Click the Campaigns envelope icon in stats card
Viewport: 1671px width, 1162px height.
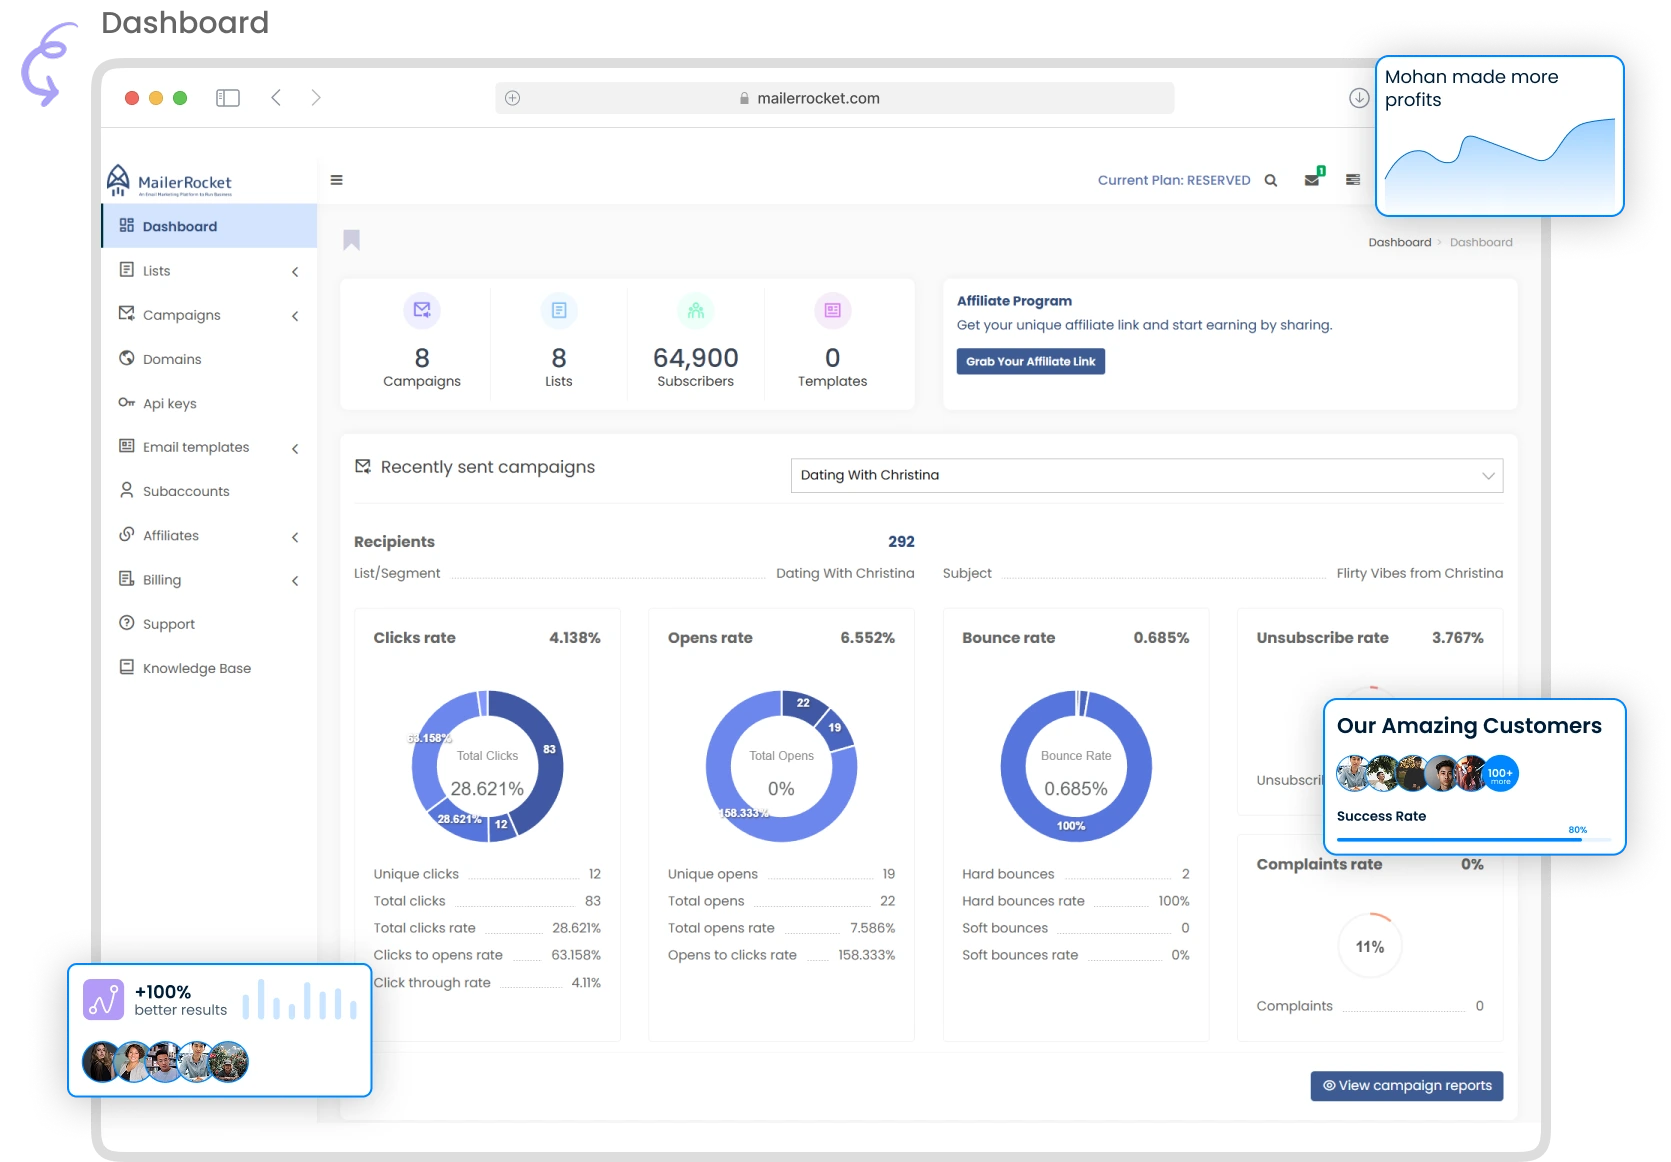(422, 310)
